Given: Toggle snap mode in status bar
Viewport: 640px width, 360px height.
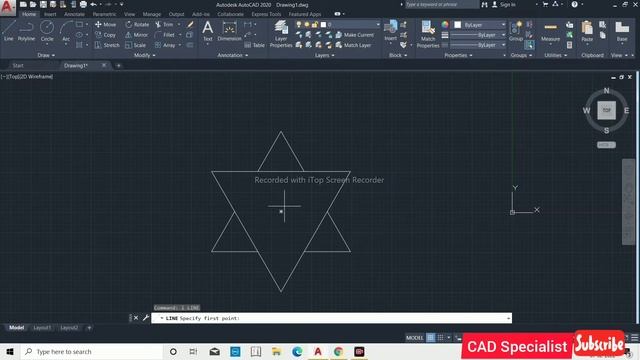Looking at the screenshot, I should 440,338.
